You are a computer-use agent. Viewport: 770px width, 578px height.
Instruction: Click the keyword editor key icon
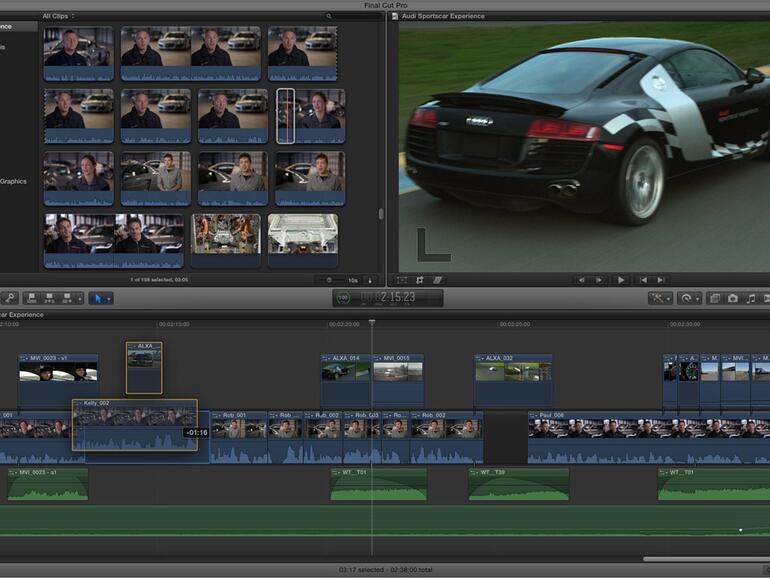tap(8, 298)
